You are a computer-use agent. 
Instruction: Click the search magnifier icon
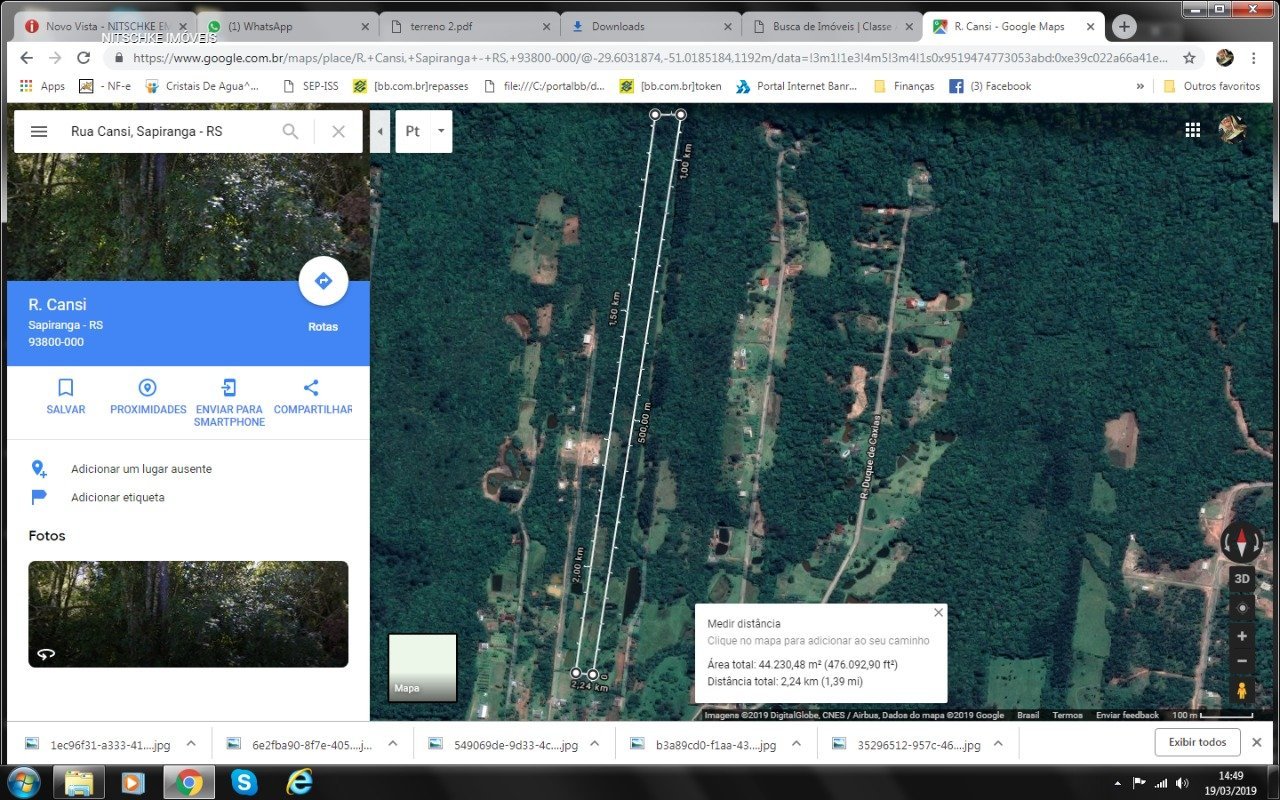290,131
